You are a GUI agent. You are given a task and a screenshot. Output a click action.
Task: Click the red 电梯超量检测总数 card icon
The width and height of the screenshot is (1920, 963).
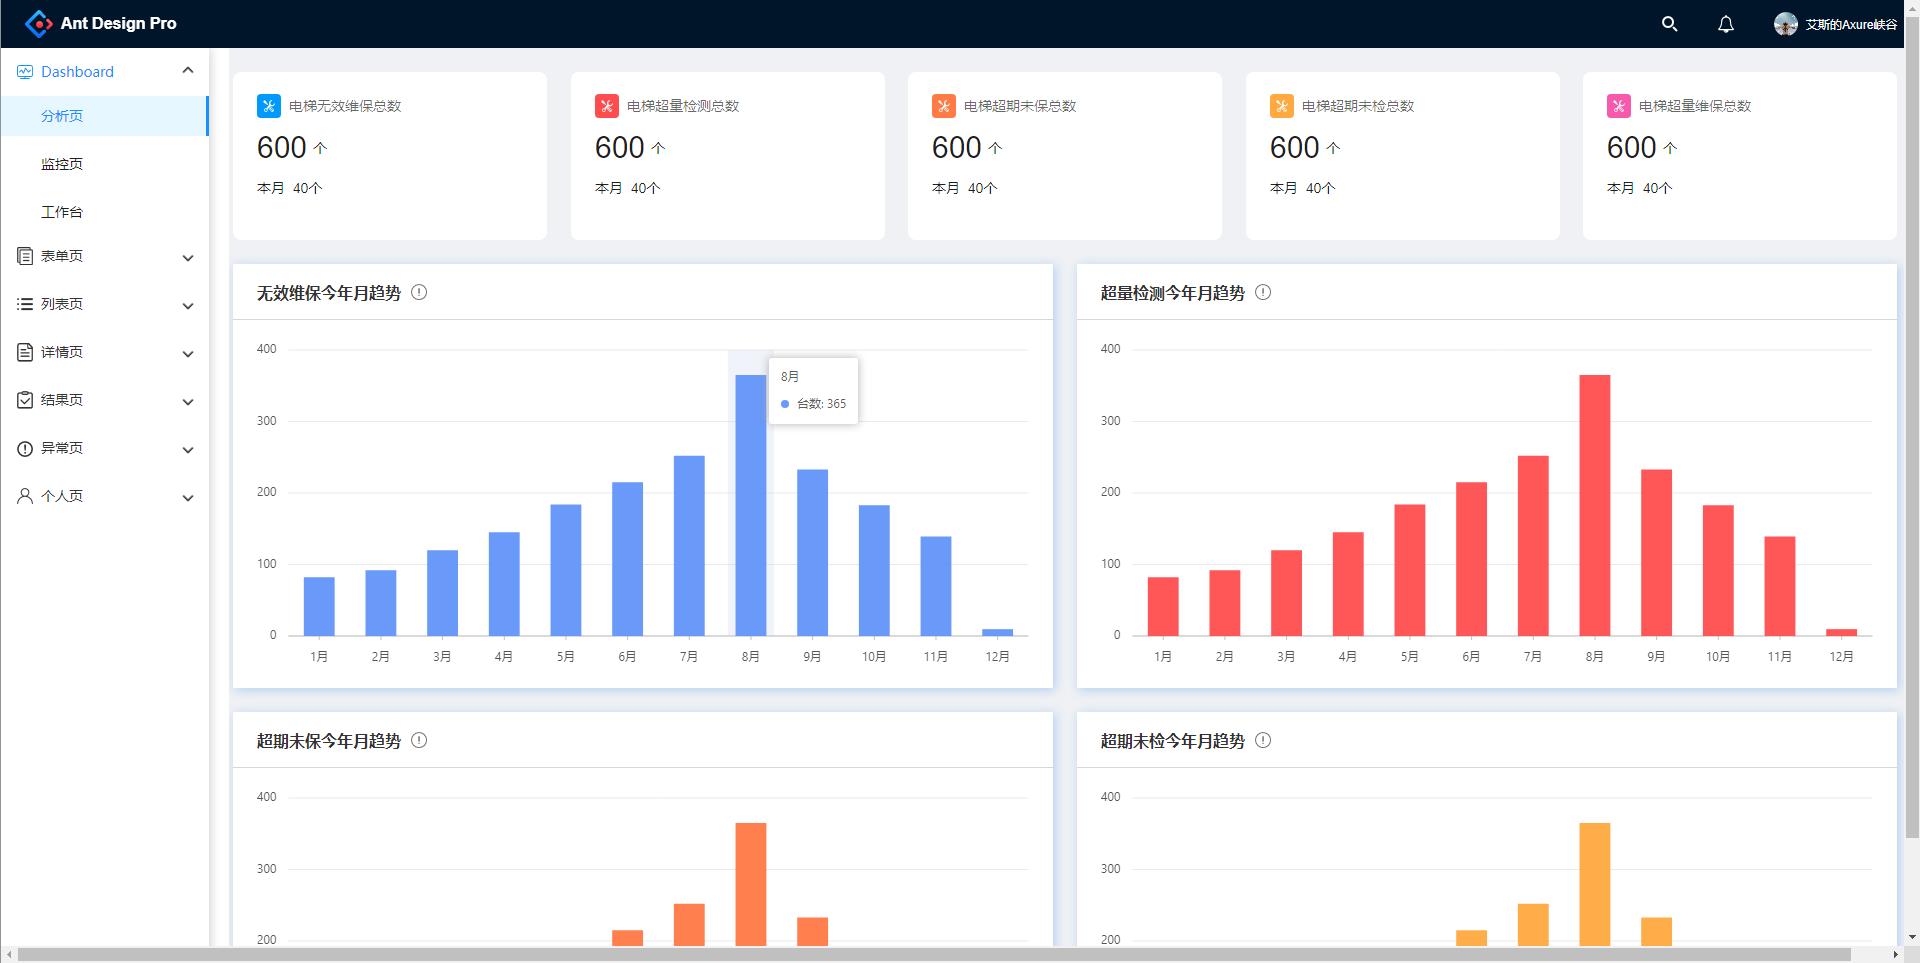(x=607, y=106)
